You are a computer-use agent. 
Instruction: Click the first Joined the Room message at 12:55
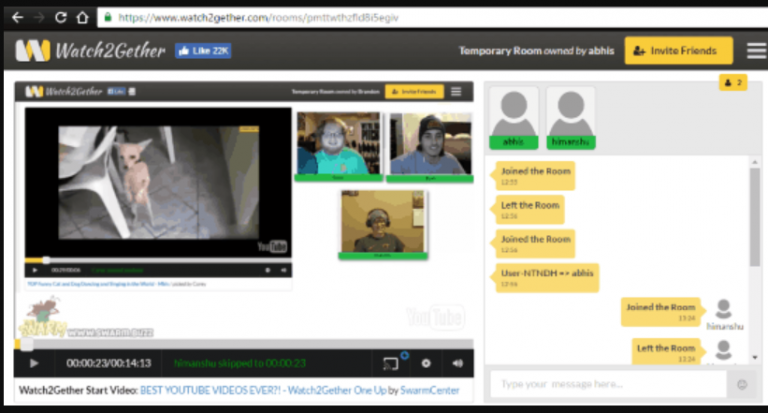pos(535,175)
